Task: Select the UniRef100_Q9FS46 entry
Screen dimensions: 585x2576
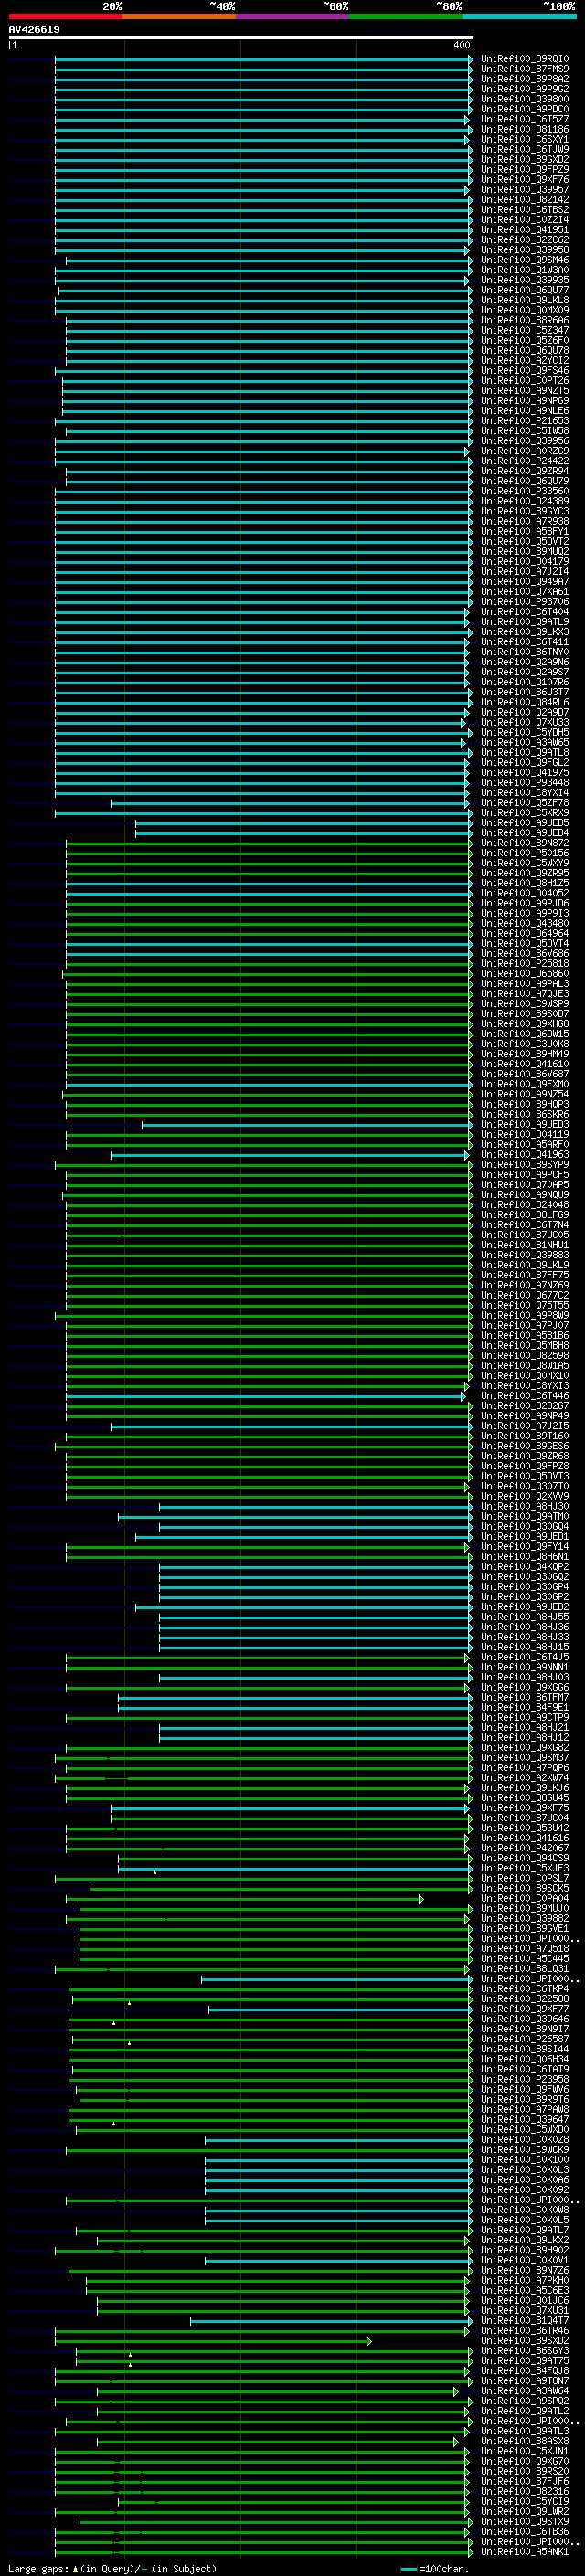Action: (x=524, y=371)
